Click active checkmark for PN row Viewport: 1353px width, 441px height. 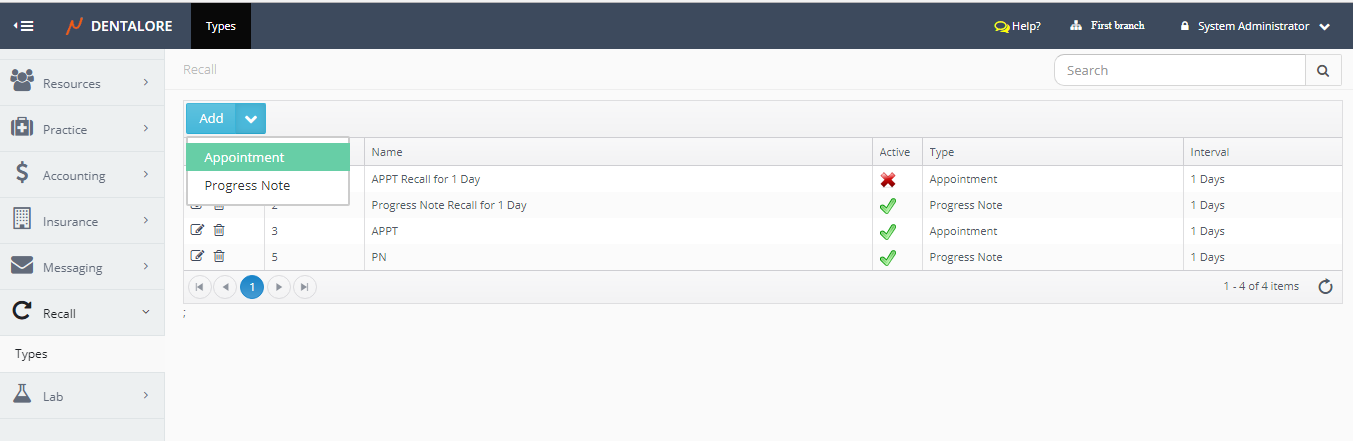pyautogui.click(x=887, y=257)
